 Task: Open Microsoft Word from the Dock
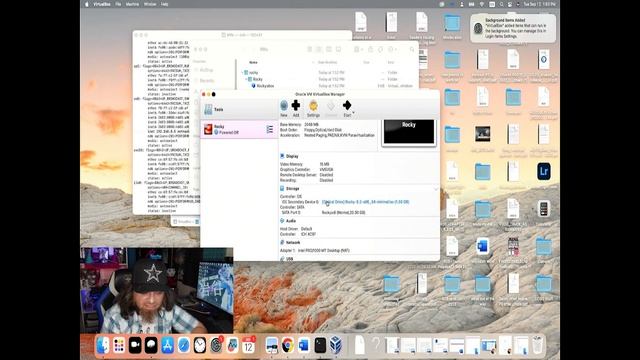click(x=304, y=345)
